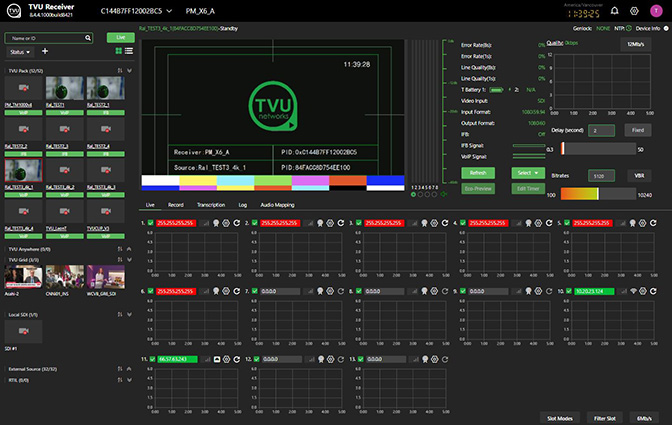
Task: Click the Slot Modes button
Action: click(x=560, y=418)
